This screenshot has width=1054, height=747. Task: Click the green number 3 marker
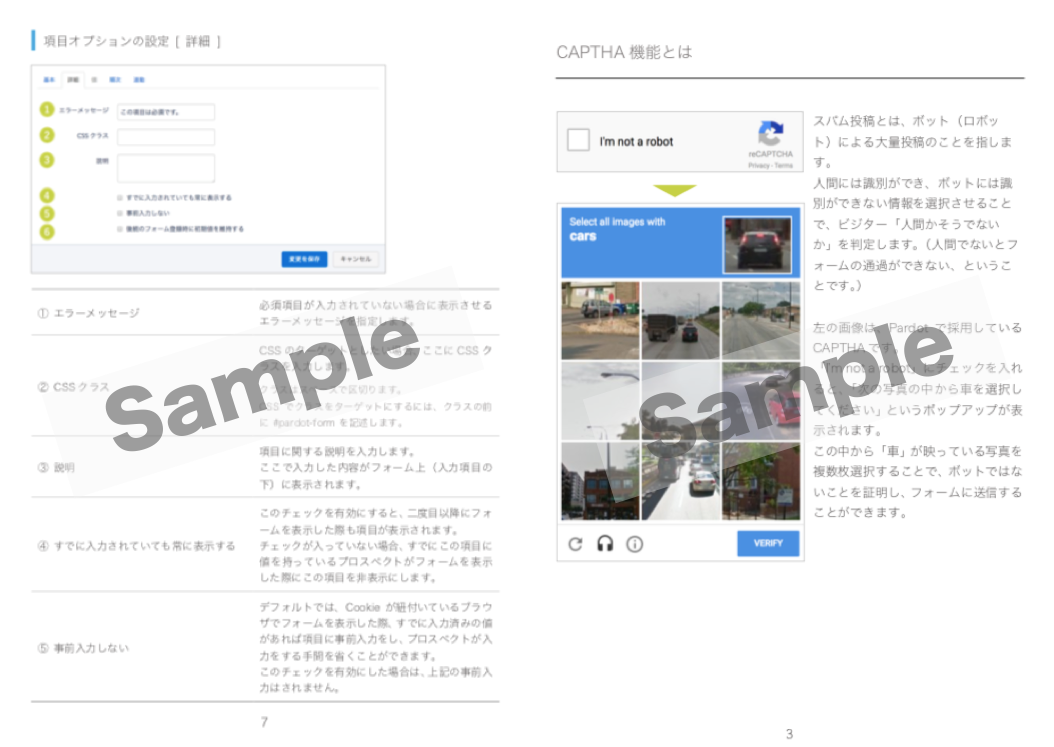click(46, 160)
